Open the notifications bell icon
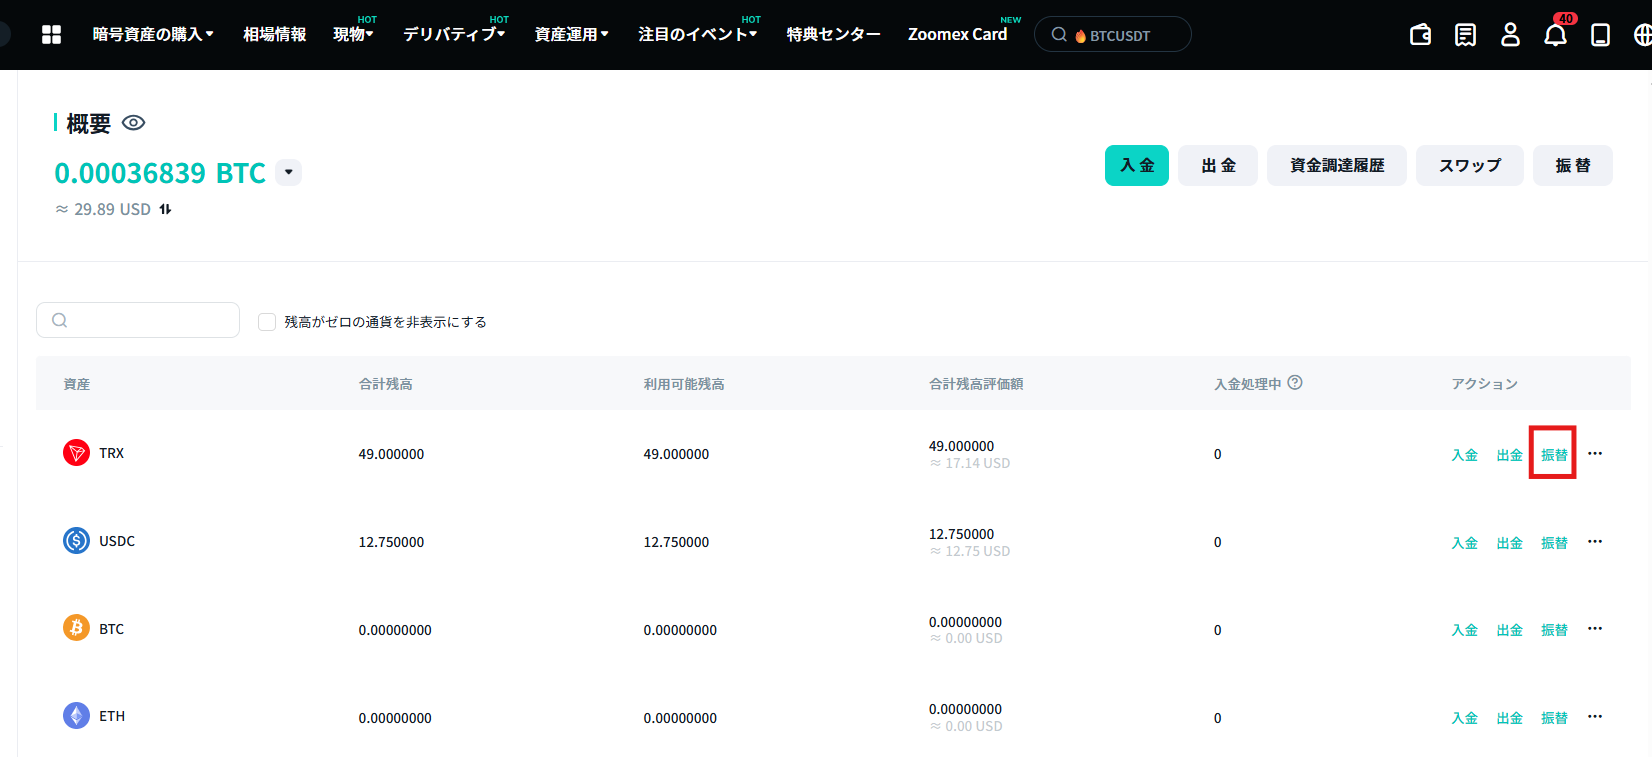1652x757 pixels. (1555, 35)
